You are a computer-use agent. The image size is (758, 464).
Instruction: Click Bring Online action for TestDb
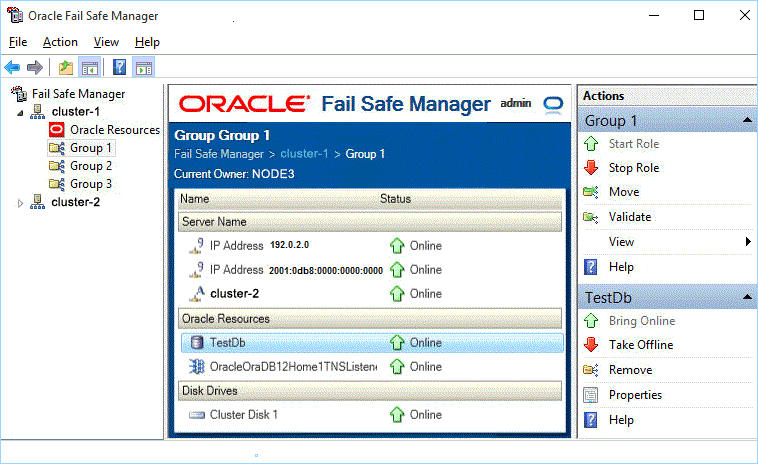(x=642, y=320)
